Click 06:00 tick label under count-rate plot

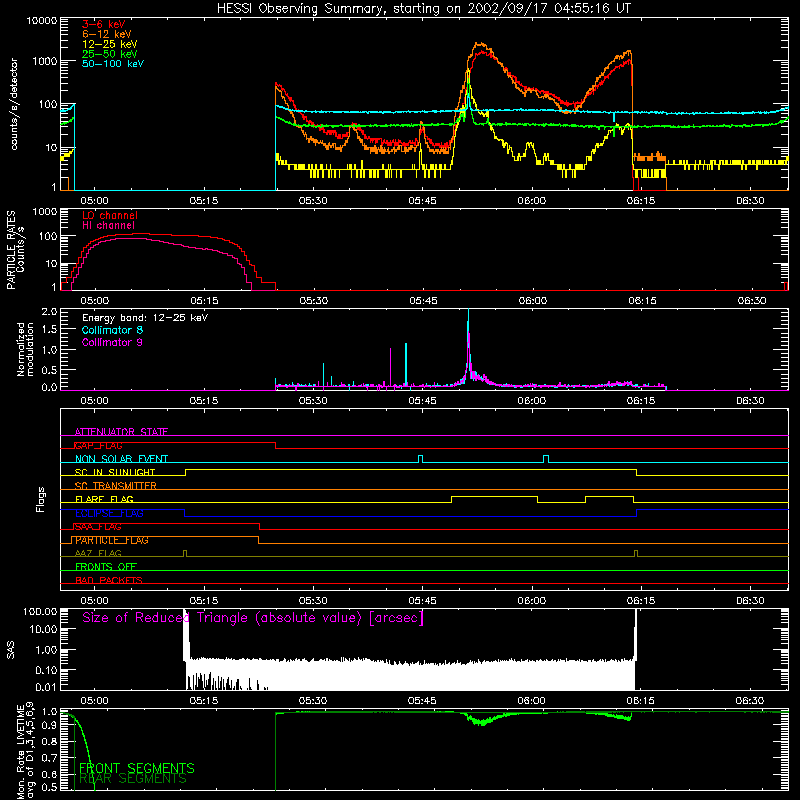click(532, 201)
